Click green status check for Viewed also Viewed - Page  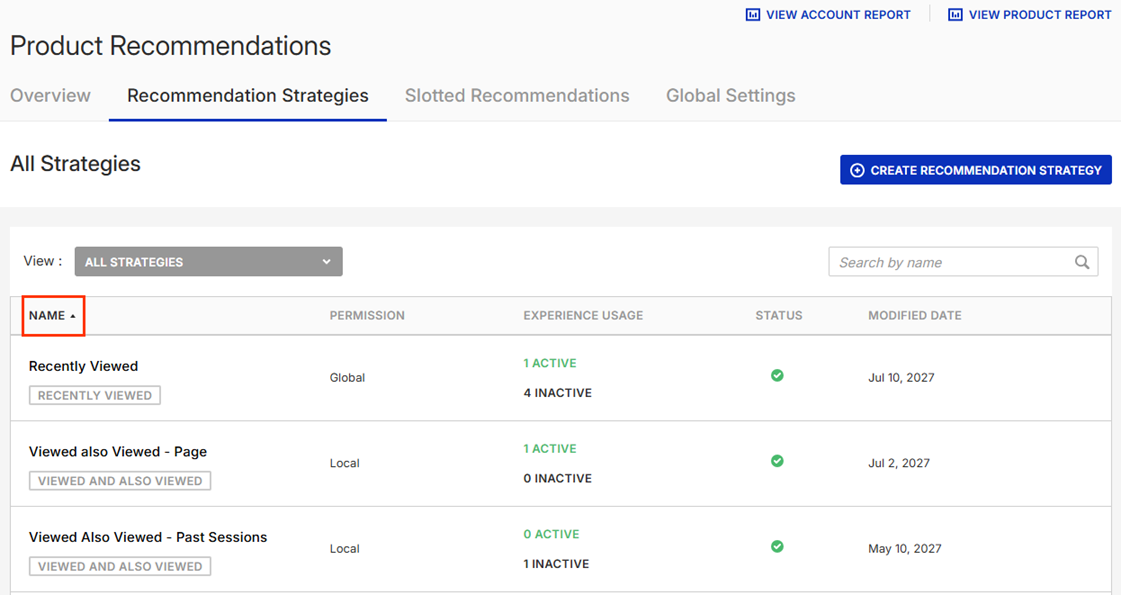[777, 461]
